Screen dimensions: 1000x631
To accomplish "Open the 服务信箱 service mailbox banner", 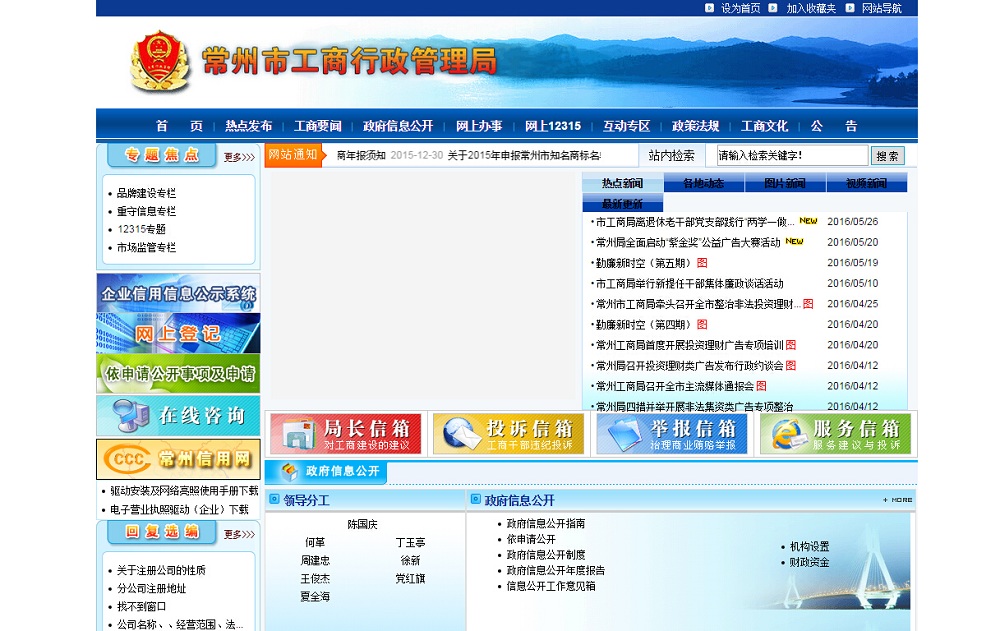I will (x=835, y=434).
